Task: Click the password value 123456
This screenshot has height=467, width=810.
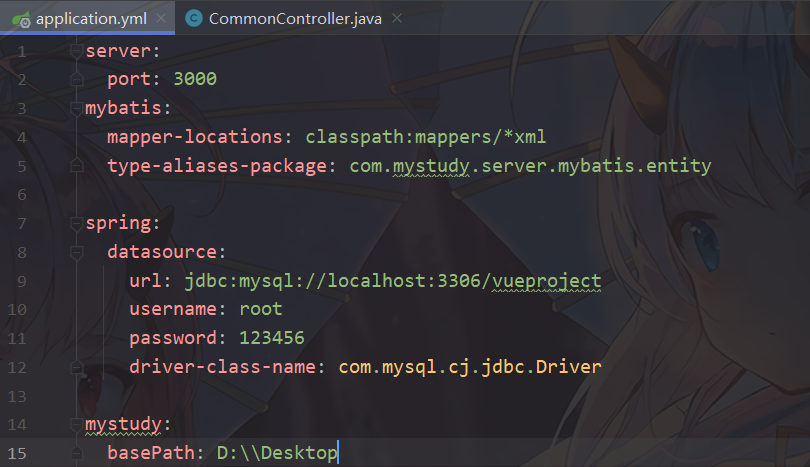Action: (x=271, y=338)
